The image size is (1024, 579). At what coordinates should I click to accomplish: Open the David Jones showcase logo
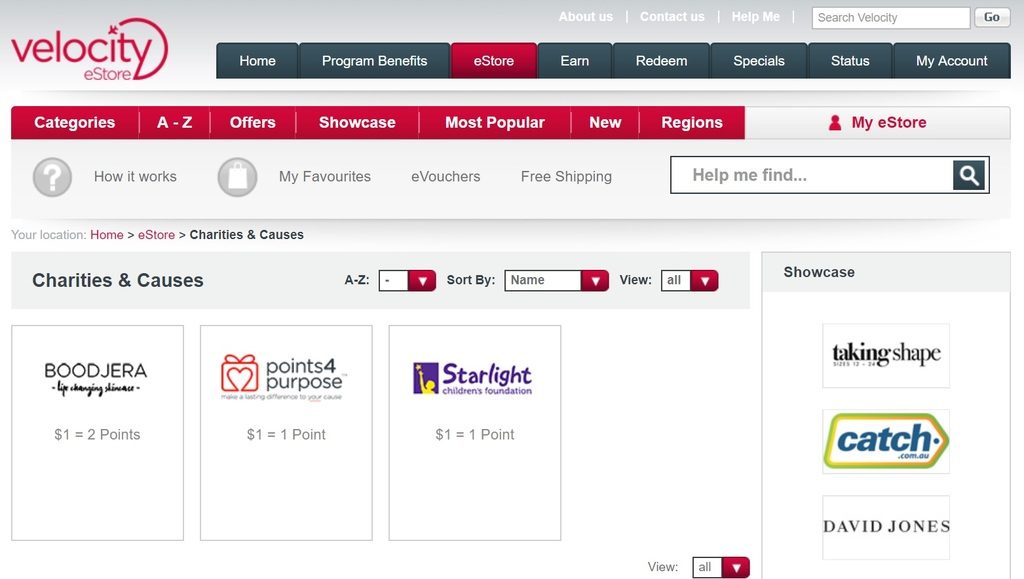tap(886, 527)
